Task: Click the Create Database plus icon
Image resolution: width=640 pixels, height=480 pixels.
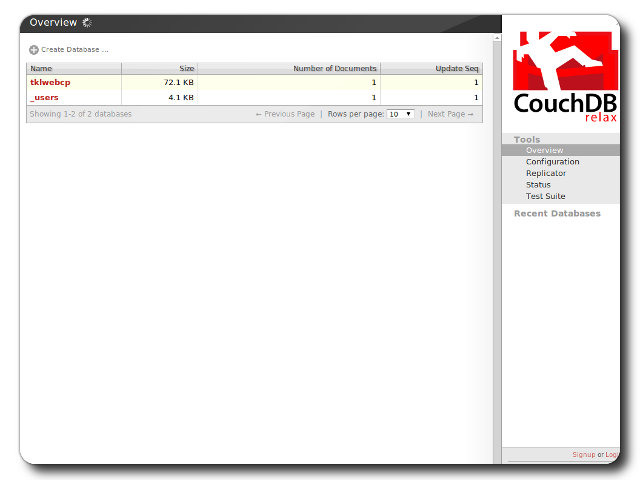Action: tap(34, 49)
